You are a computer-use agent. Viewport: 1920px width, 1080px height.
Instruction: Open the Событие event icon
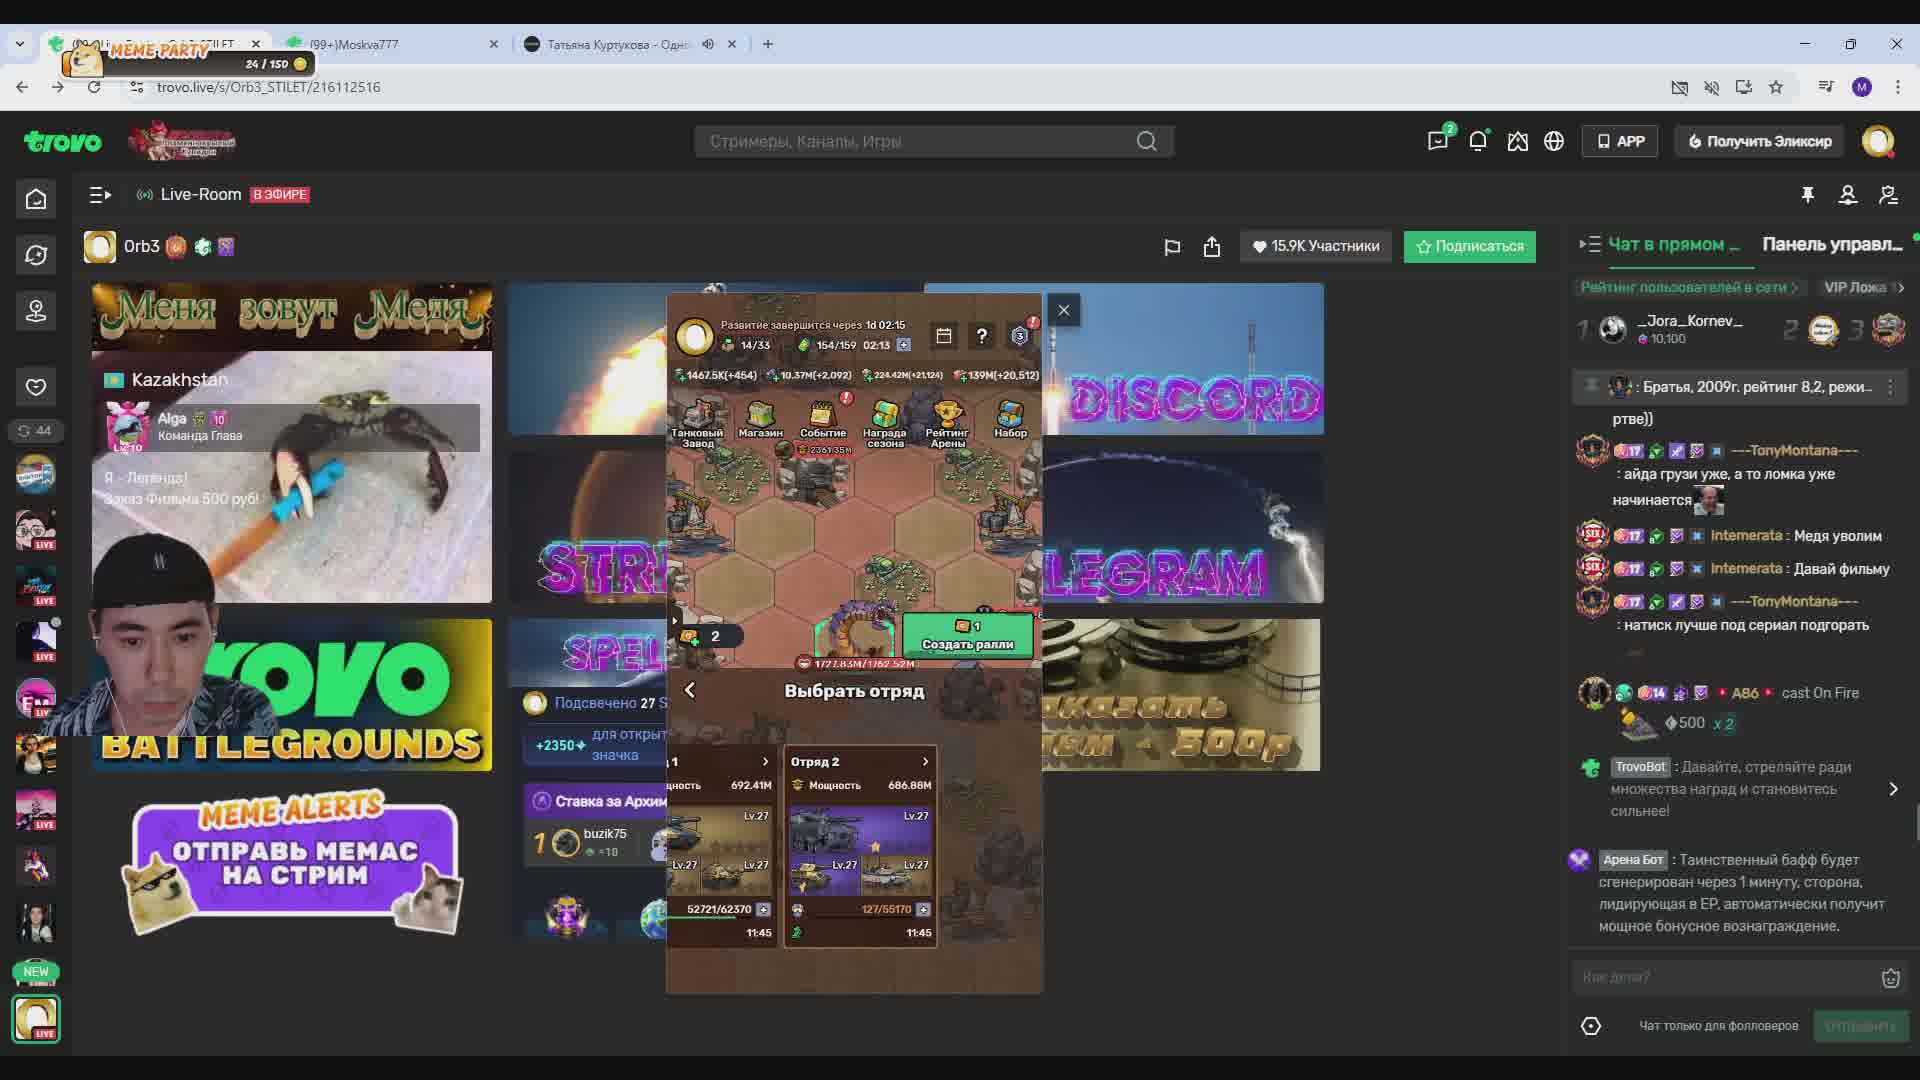pos(823,419)
